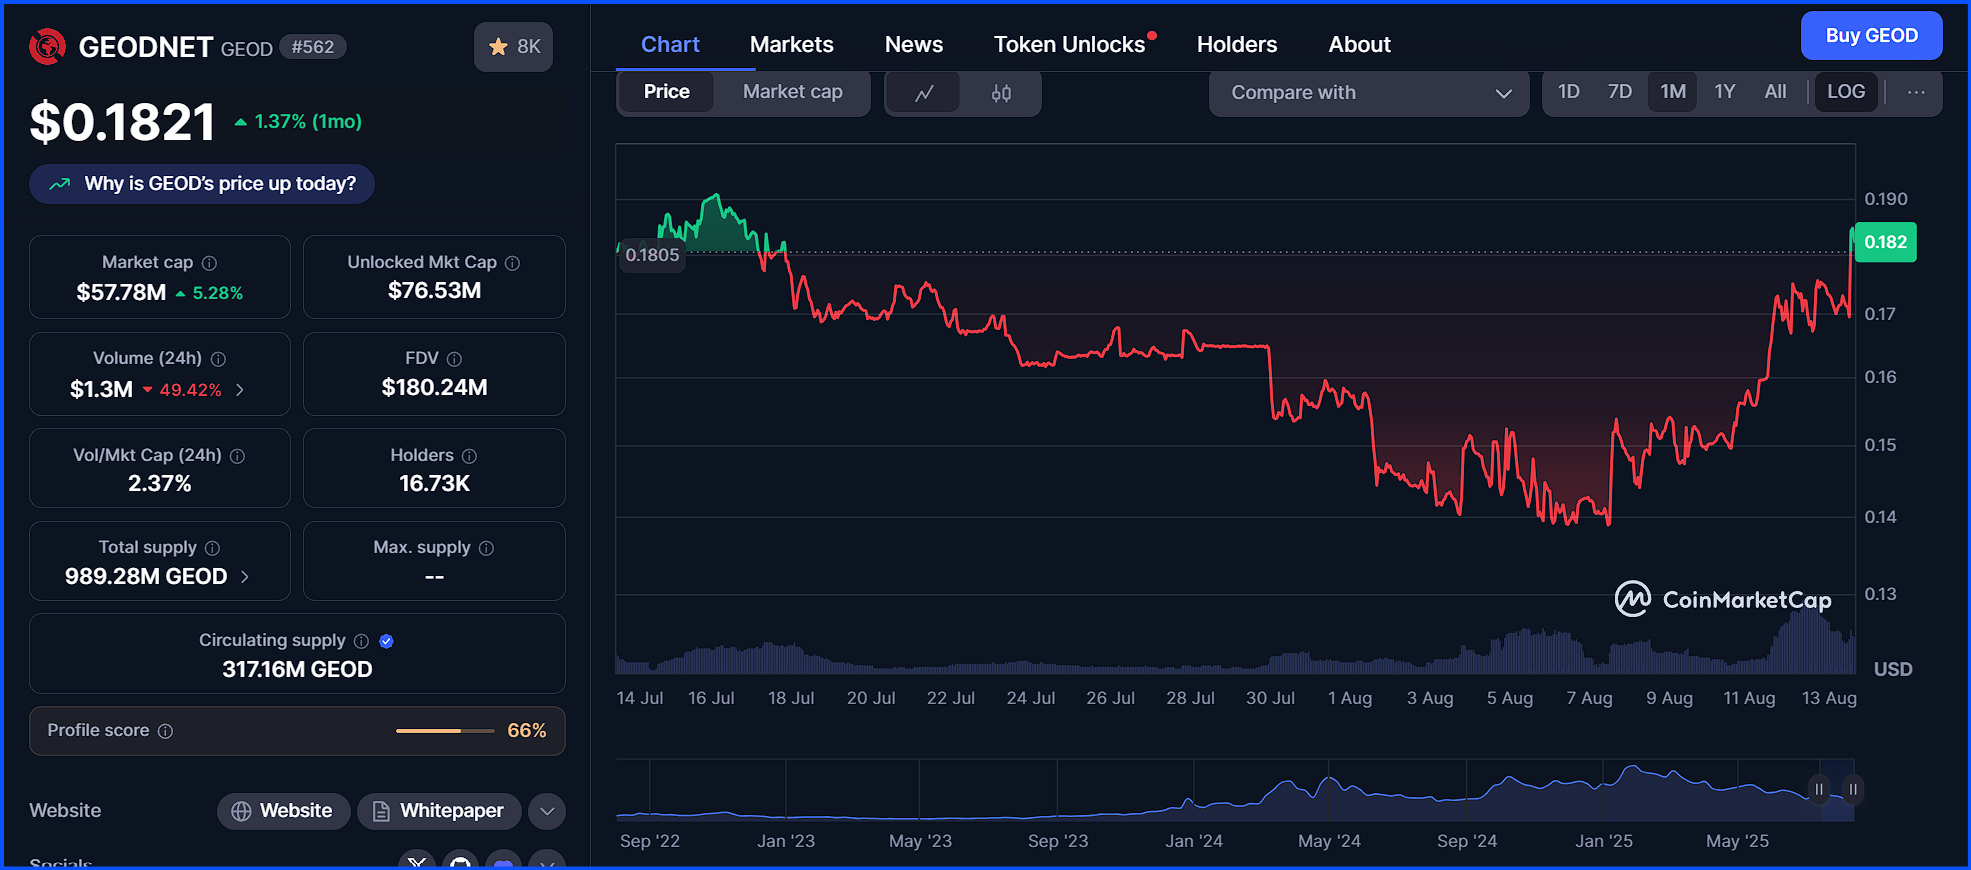This screenshot has height=870, width=1971.
Task: Open the Markets tab
Action: tap(792, 45)
